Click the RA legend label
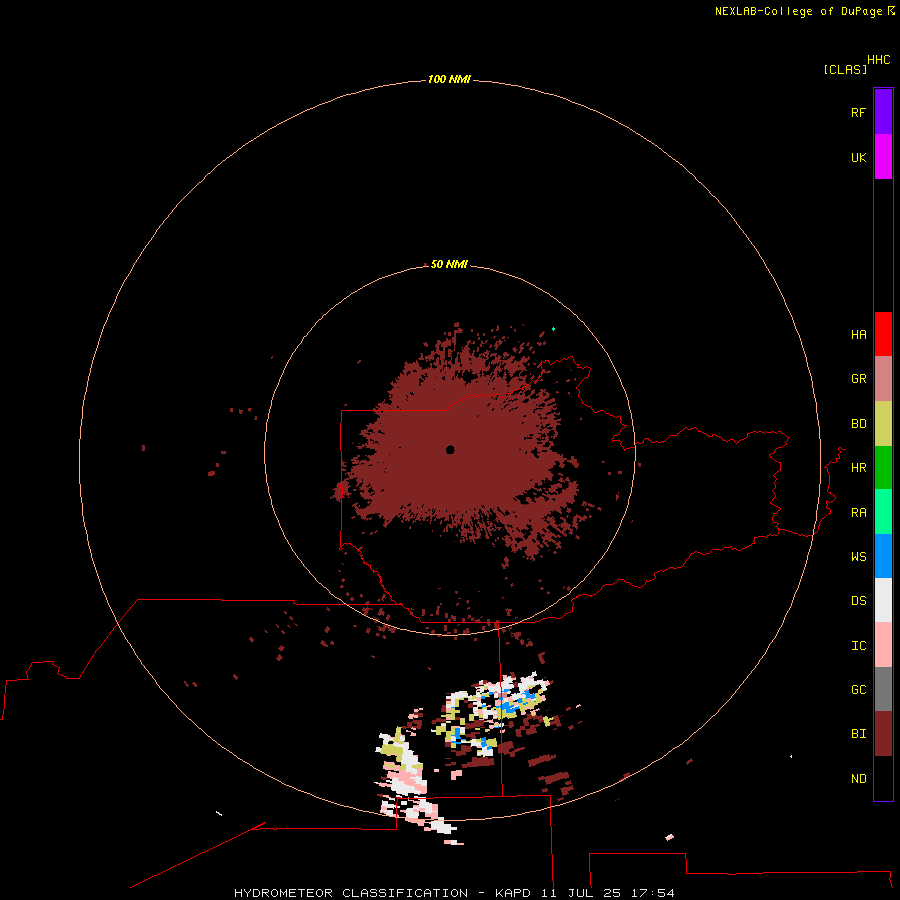Image resolution: width=900 pixels, height=900 pixels. coord(859,513)
